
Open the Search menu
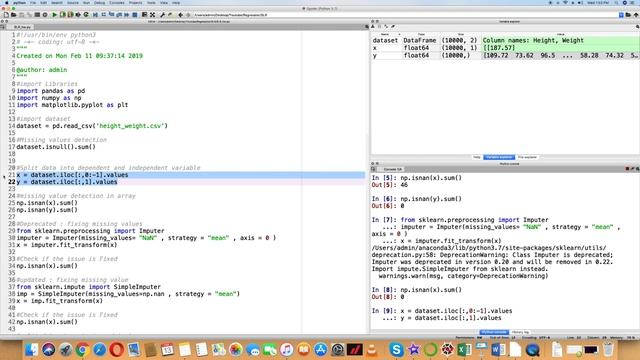coord(57,3)
